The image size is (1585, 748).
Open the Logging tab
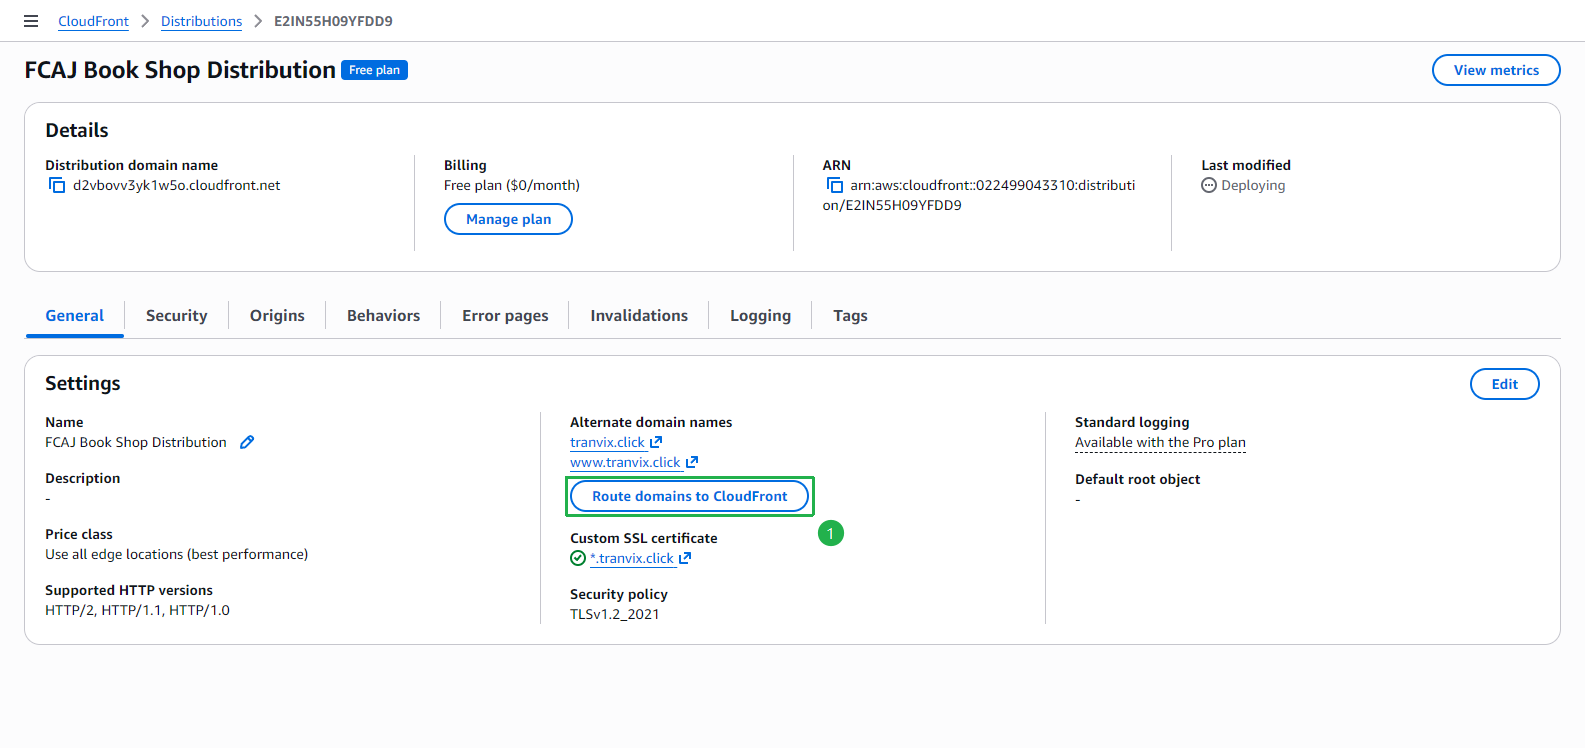760,316
